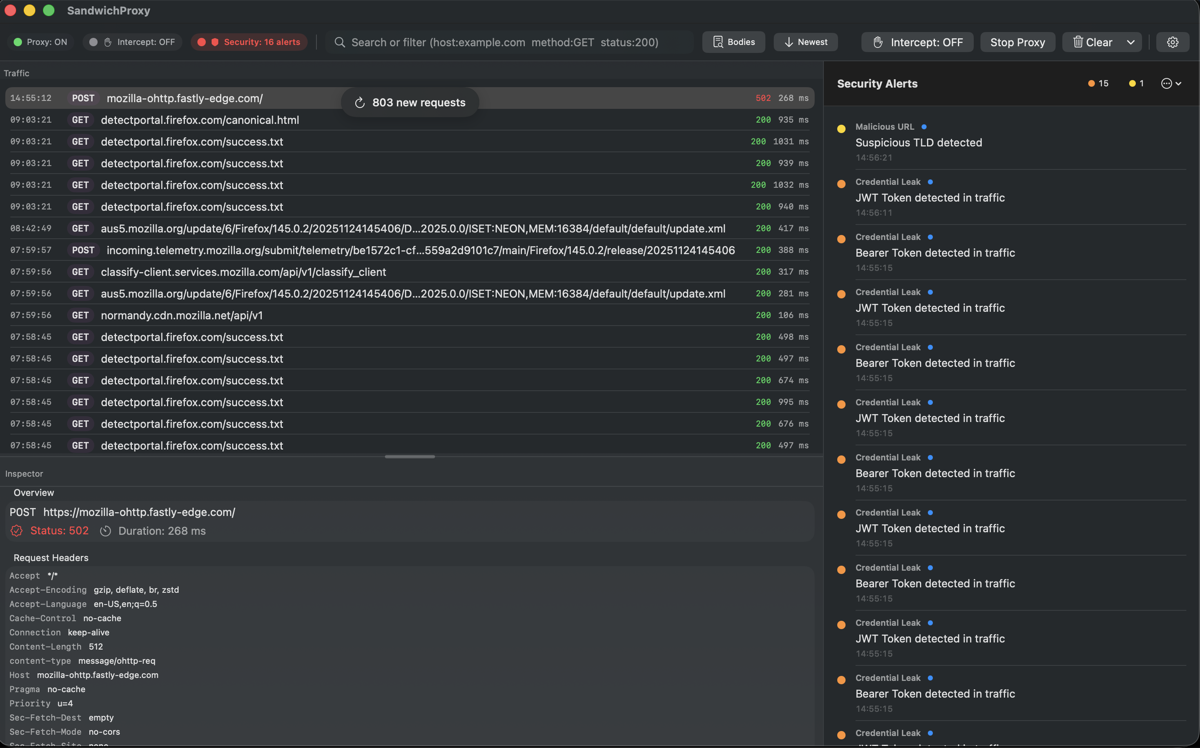Viewport: 1200px width, 748px height.
Task: Open the Security Alerts filter chevron
Action: [x=1179, y=83]
